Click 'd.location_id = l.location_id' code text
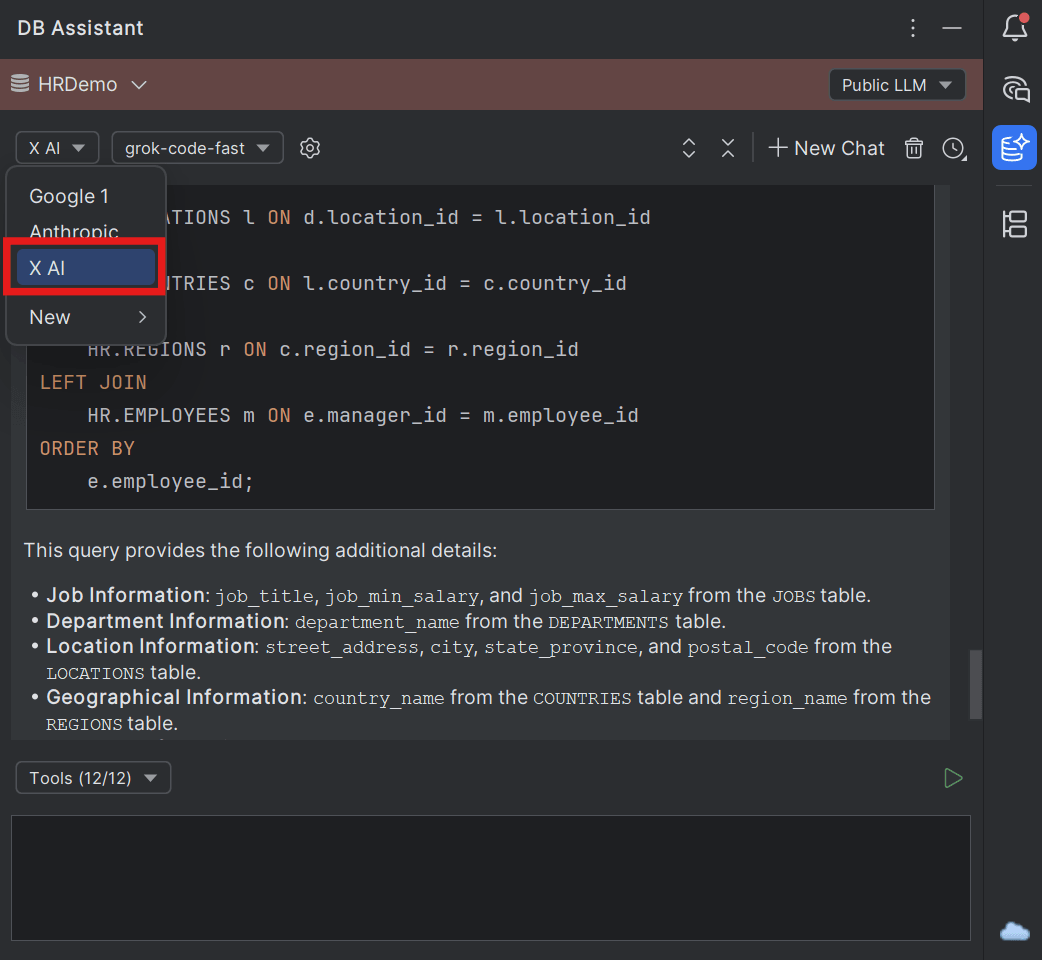Viewport: 1042px width, 960px height. (476, 217)
